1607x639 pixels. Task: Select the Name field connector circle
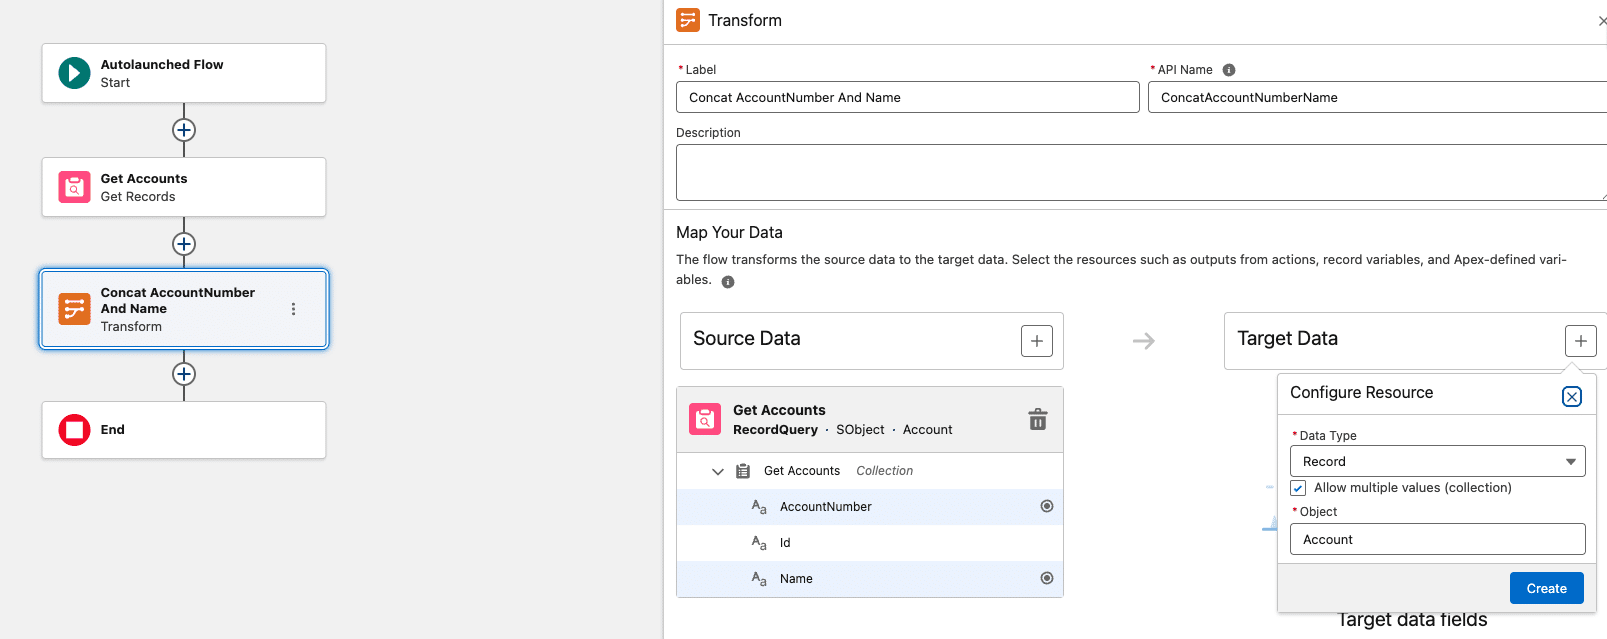click(1046, 578)
